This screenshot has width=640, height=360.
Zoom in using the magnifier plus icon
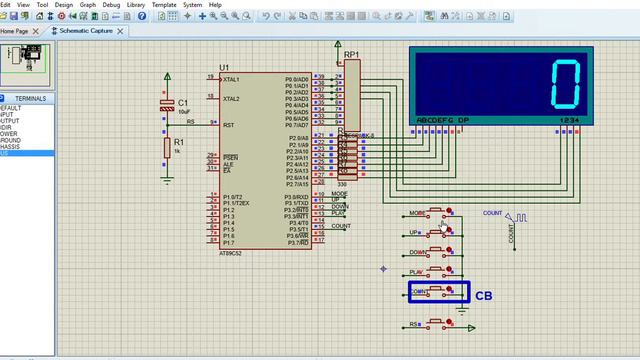[x=213, y=16]
